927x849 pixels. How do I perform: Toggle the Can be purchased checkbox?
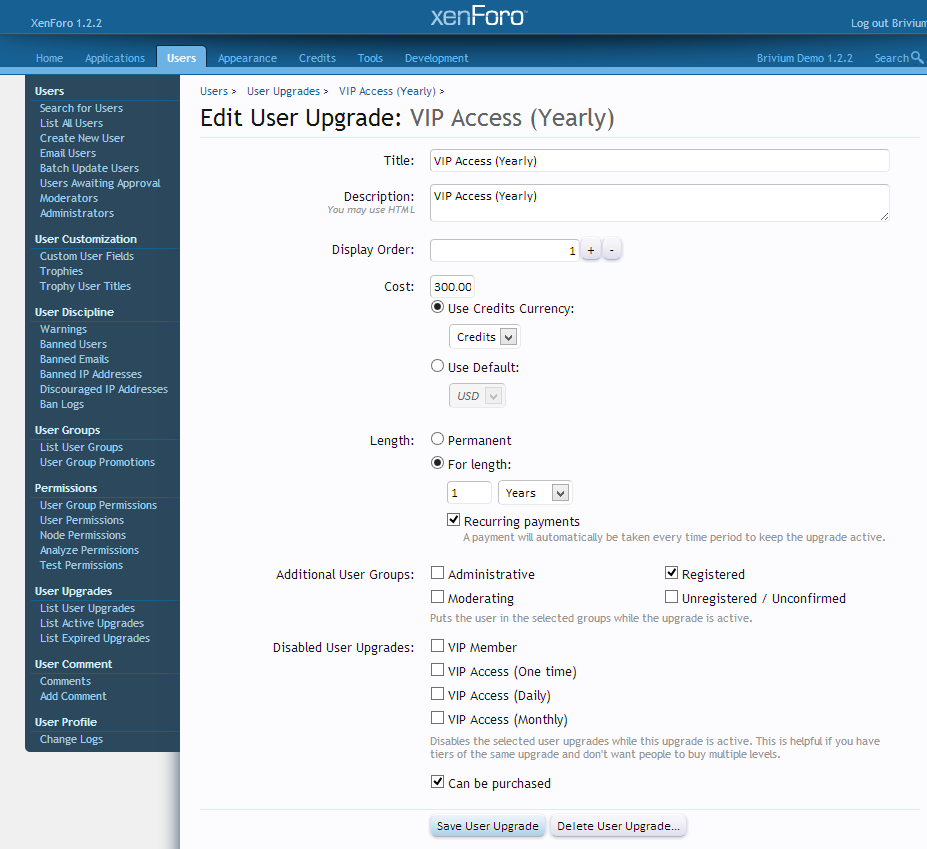click(x=438, y=782)
